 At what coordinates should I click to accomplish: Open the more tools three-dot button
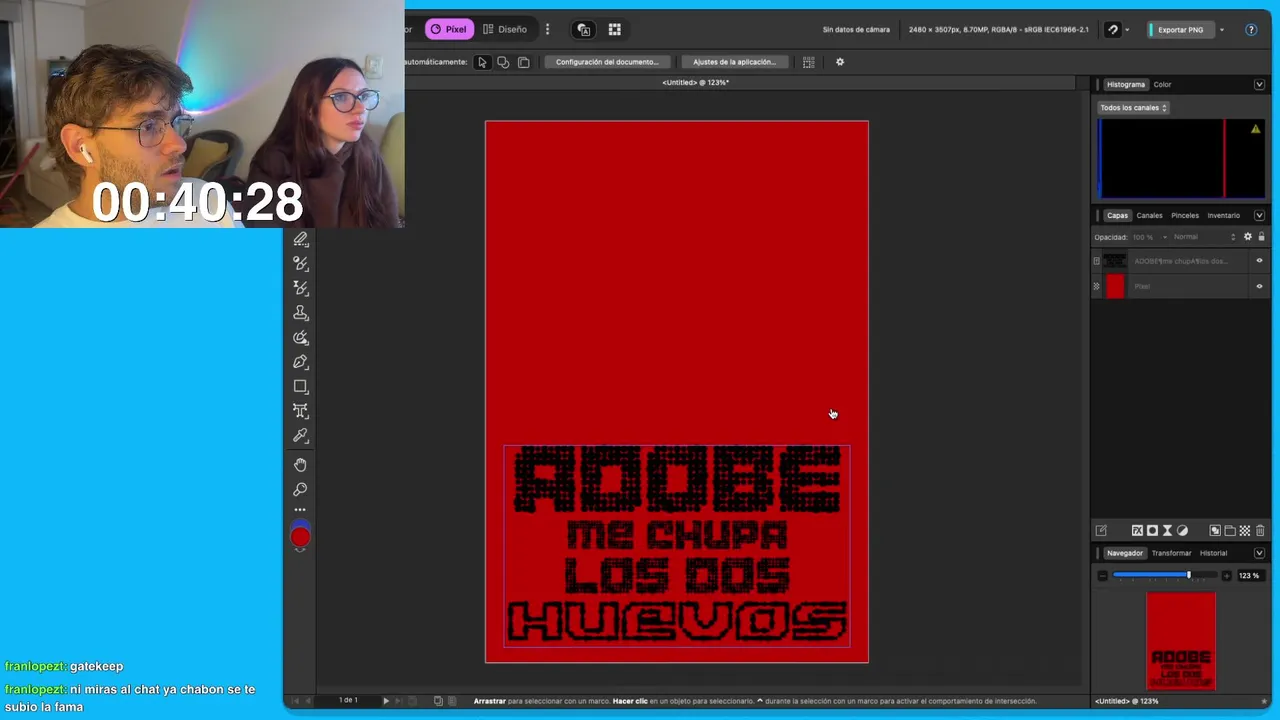[x=300, y=510]
